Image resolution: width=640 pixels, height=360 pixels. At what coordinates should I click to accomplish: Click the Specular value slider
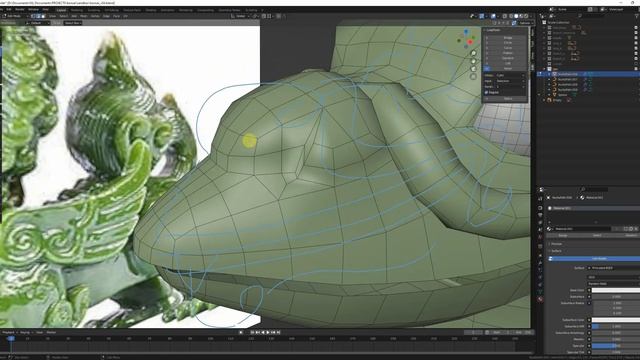click(x=616, y=346)
